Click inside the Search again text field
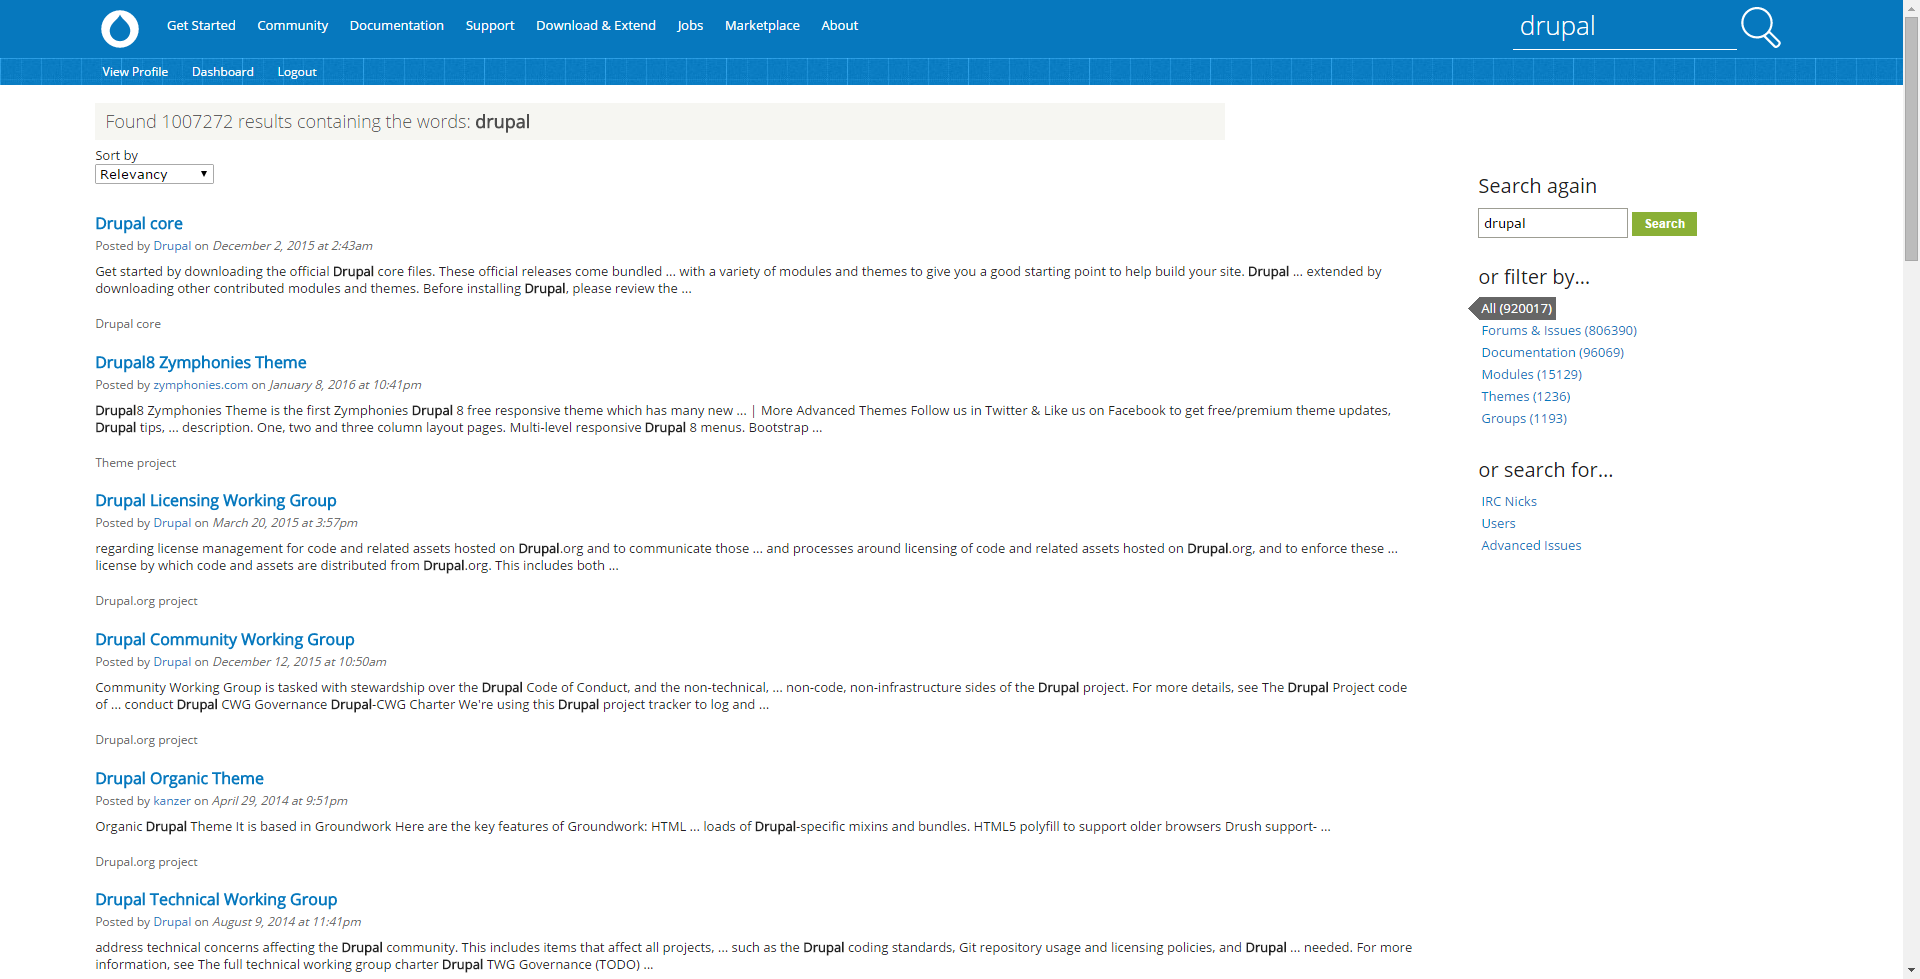1920x979 pixels. [1551, 222]
